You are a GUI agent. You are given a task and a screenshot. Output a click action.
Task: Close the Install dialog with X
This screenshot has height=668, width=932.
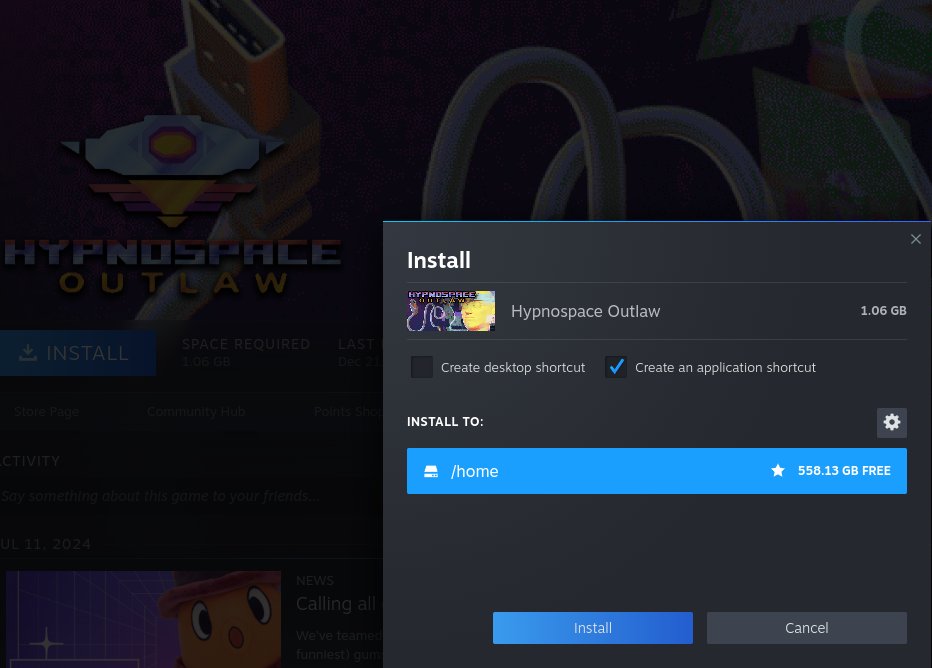[915, 239]
